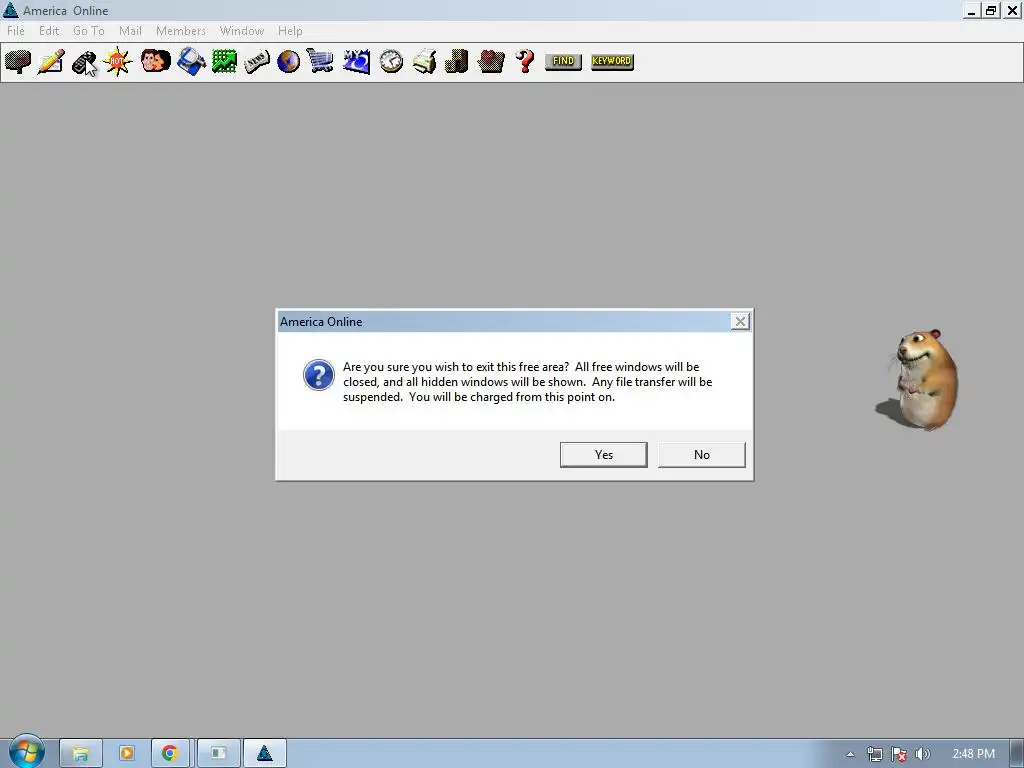
Task: Open the News newspaper icon
Action: coord(257,62)
